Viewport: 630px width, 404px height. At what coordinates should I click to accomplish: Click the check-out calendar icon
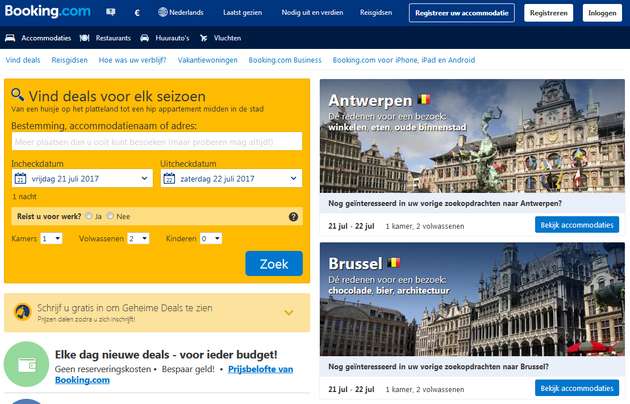click(x=169, y=179)
